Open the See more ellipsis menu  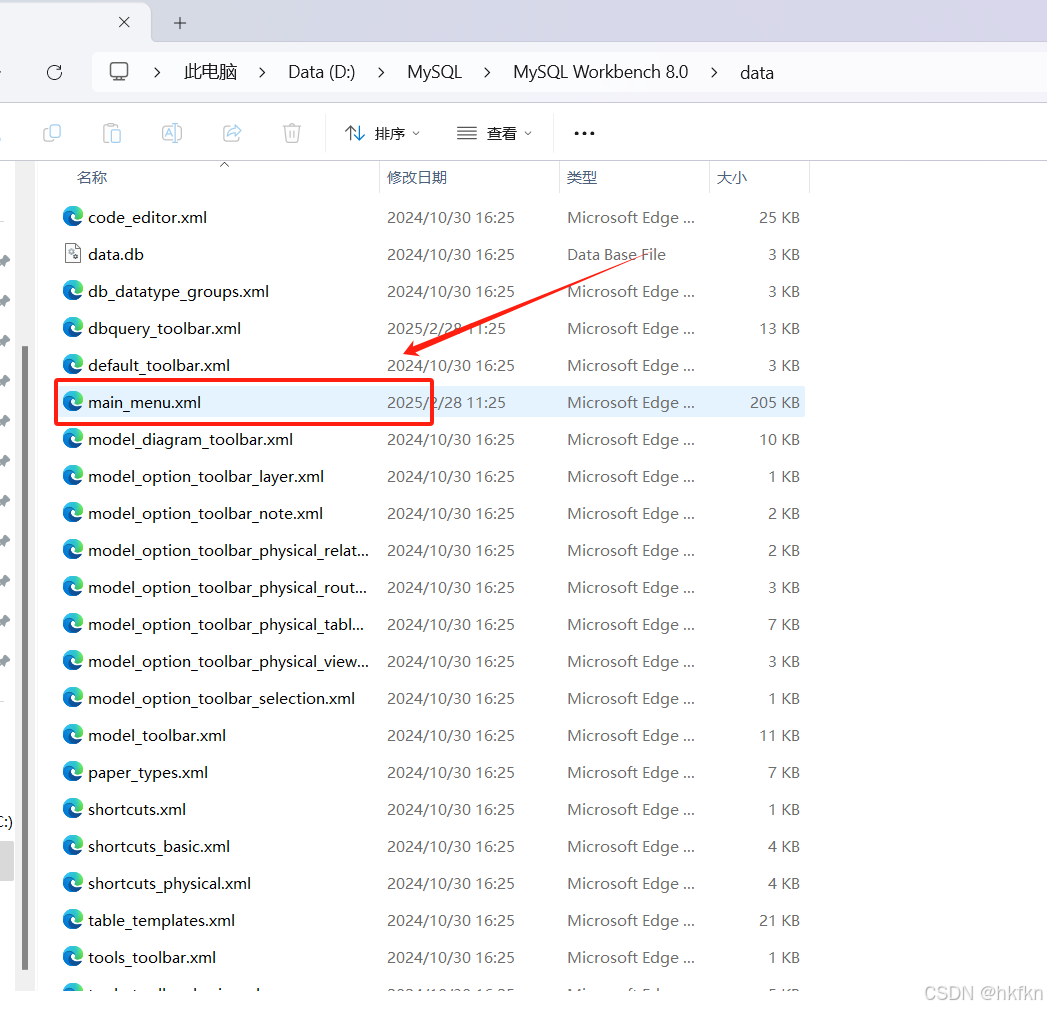click(584, 132)
